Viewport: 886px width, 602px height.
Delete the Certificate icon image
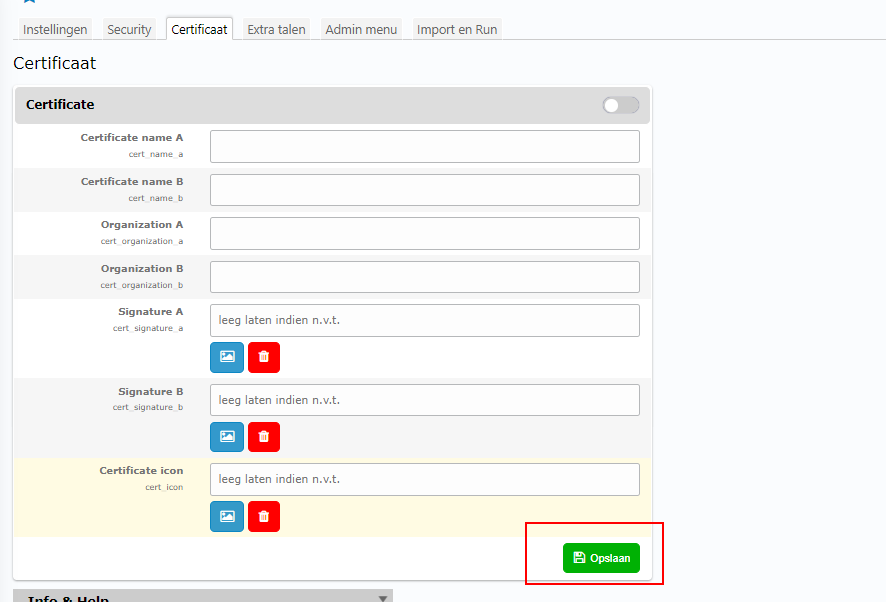(x=264, y=516)
